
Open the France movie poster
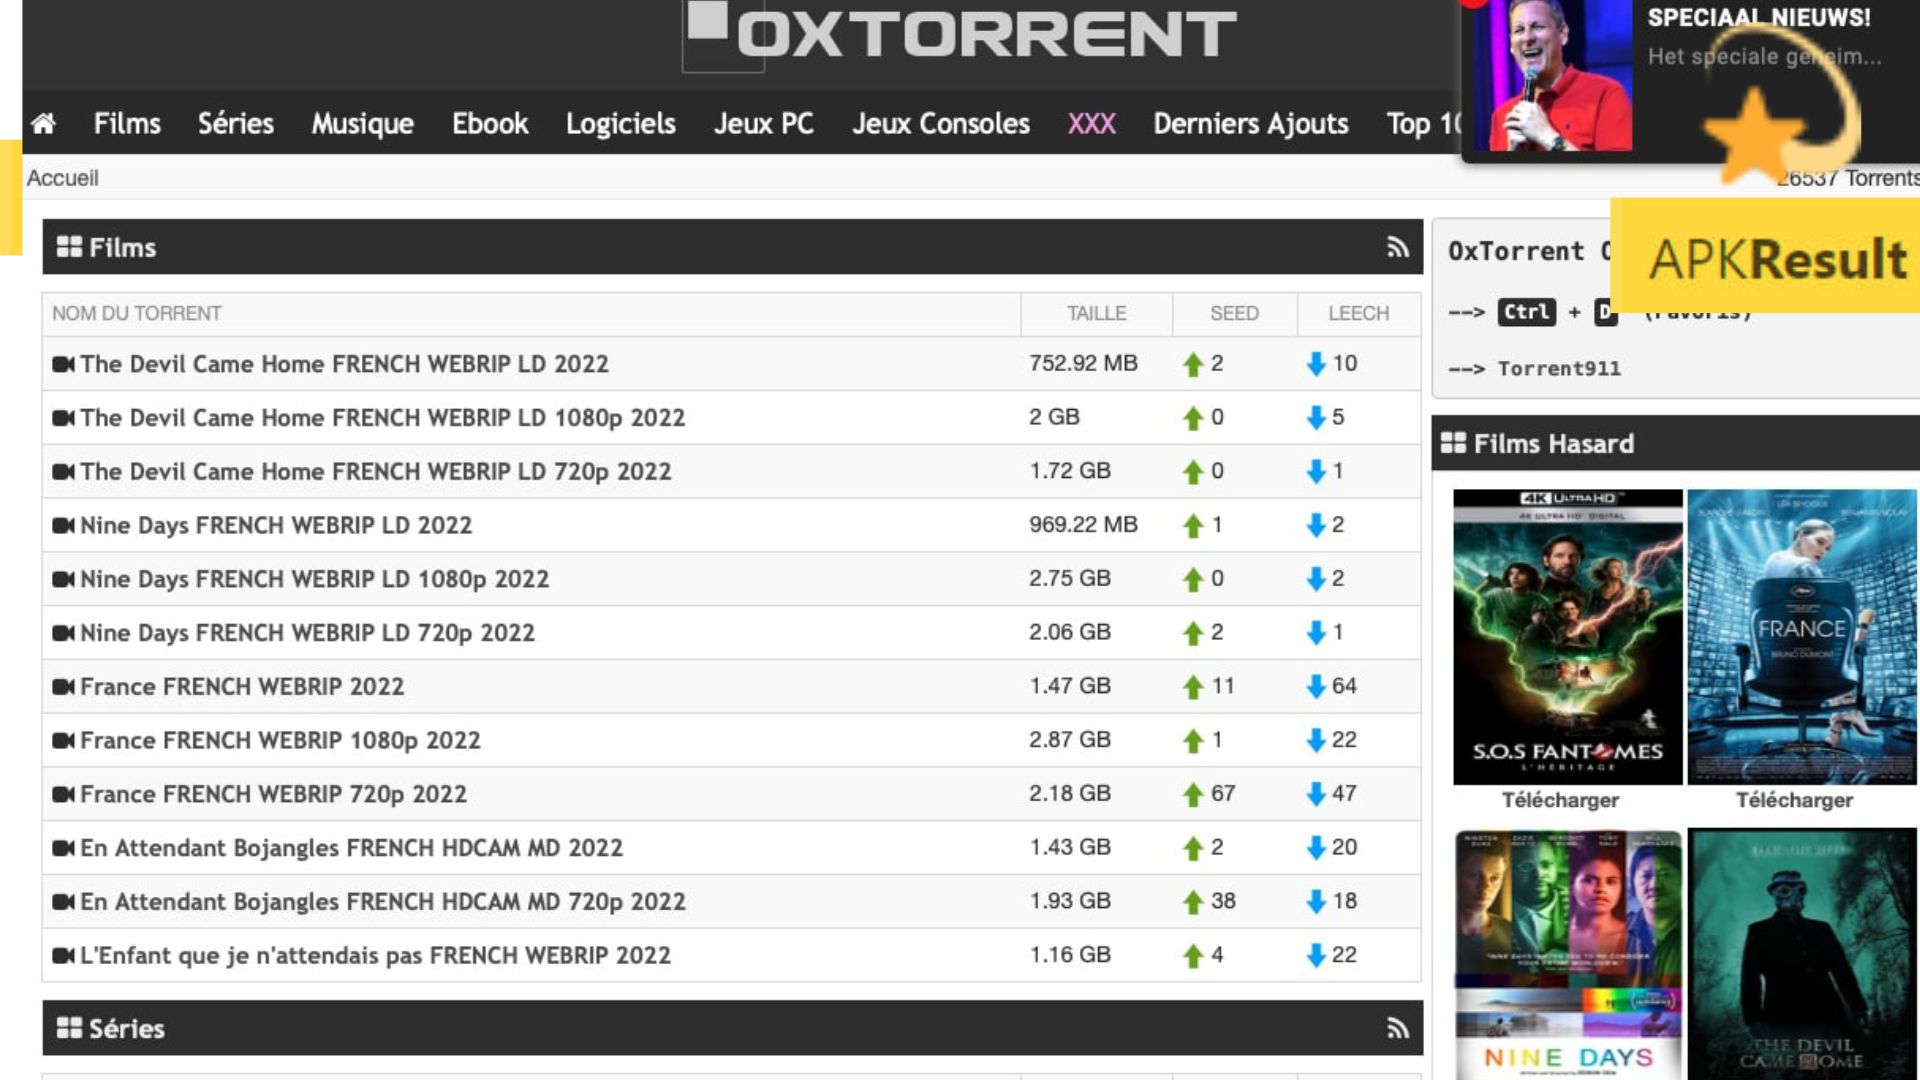(1802, 637)
